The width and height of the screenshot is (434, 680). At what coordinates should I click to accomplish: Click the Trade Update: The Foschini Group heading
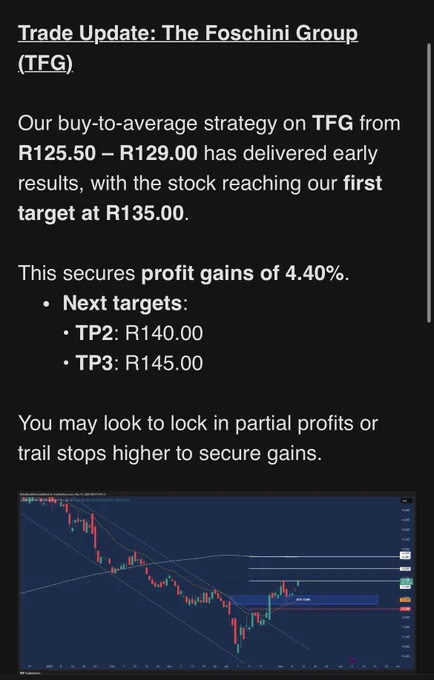[188, 48]
